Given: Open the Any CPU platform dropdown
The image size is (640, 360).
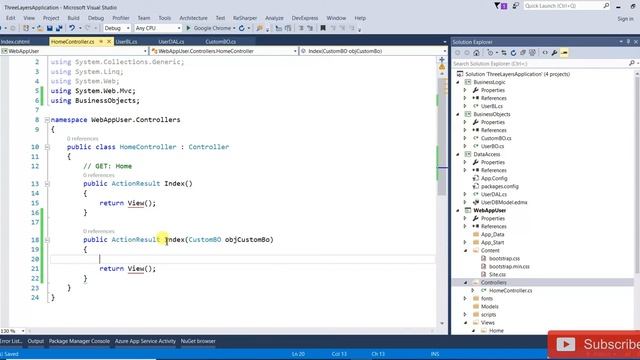Looking at the screenshot, I should tap(179, 28).
